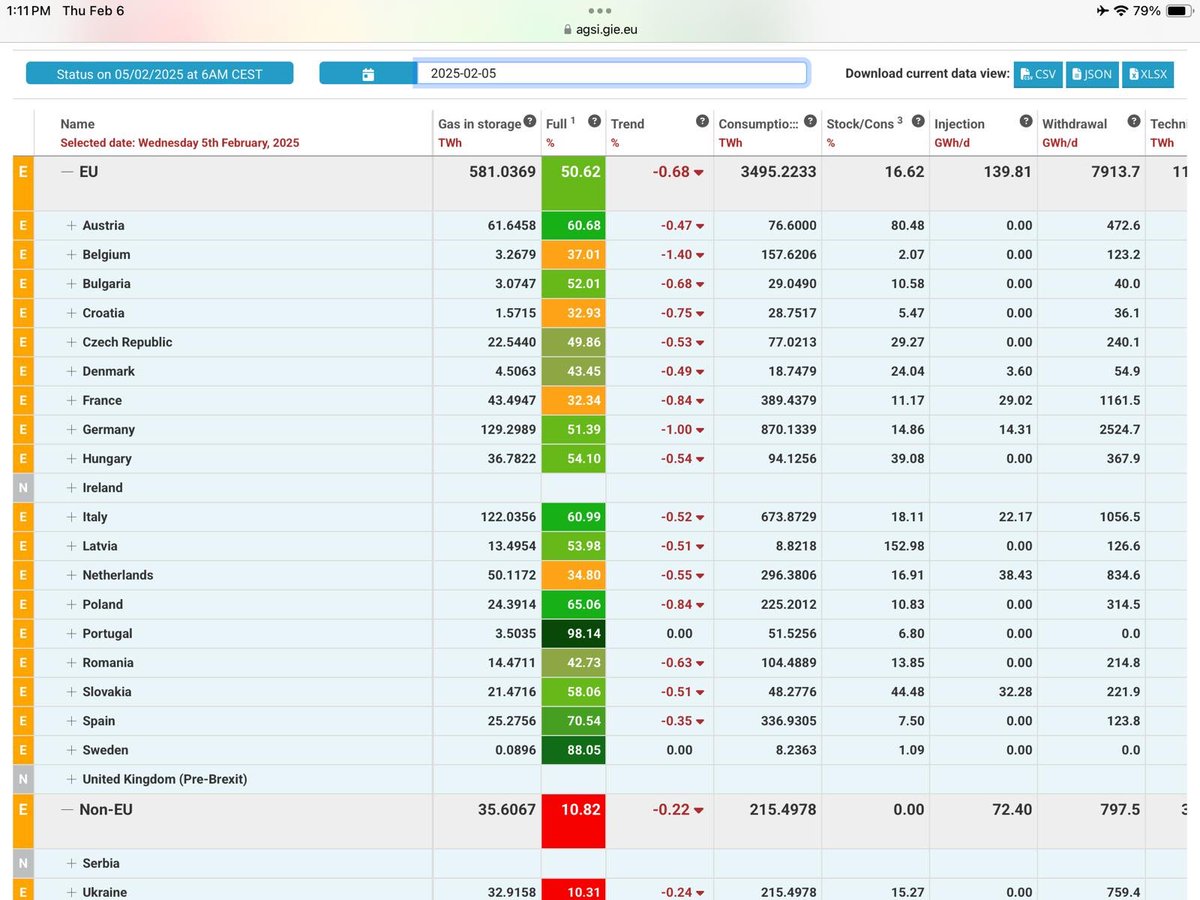The image size is (1200, 900).
Task: Click the Status on 05/02/2025 button
Action: (x=160, y=74)
